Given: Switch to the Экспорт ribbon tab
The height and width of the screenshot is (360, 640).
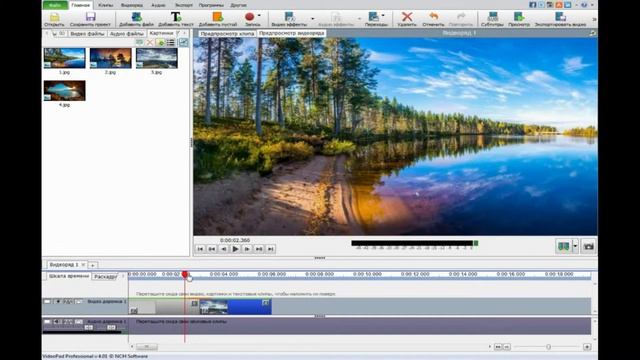Looking at the screenshot, I should pos(184,5).
